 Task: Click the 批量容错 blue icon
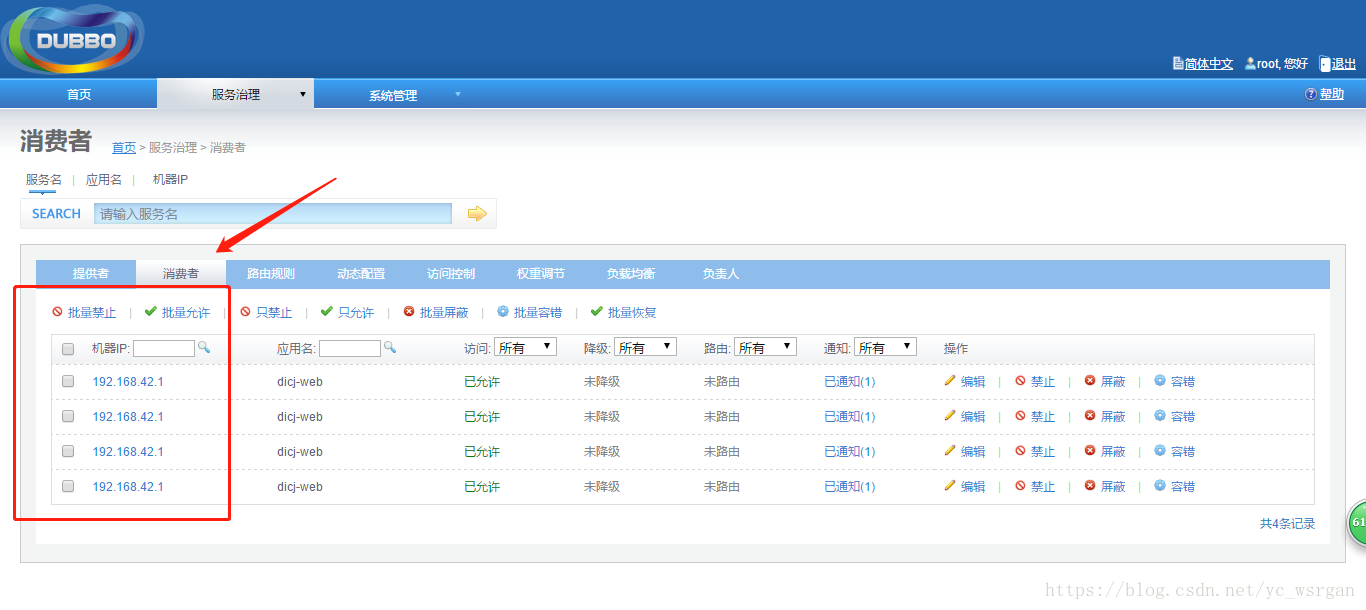(503, 312)
